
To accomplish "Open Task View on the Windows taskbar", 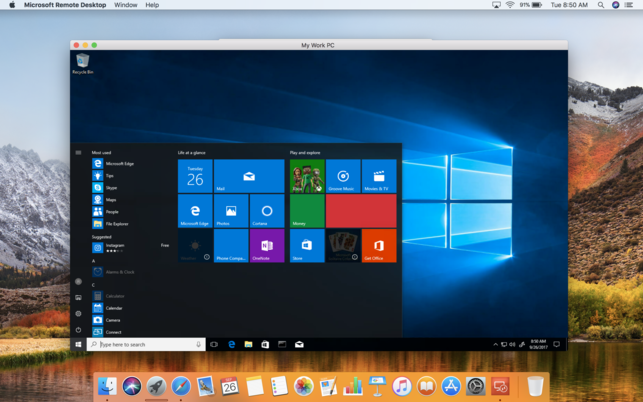I will click(x=214, y=344).
